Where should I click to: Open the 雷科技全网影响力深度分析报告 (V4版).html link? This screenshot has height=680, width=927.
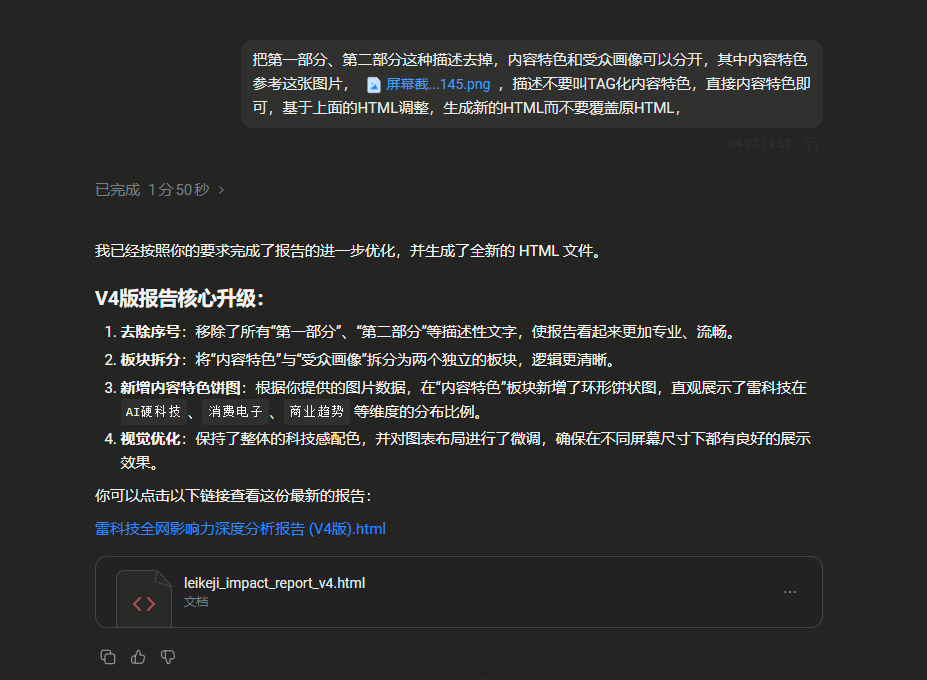click(x=240, y=529)
